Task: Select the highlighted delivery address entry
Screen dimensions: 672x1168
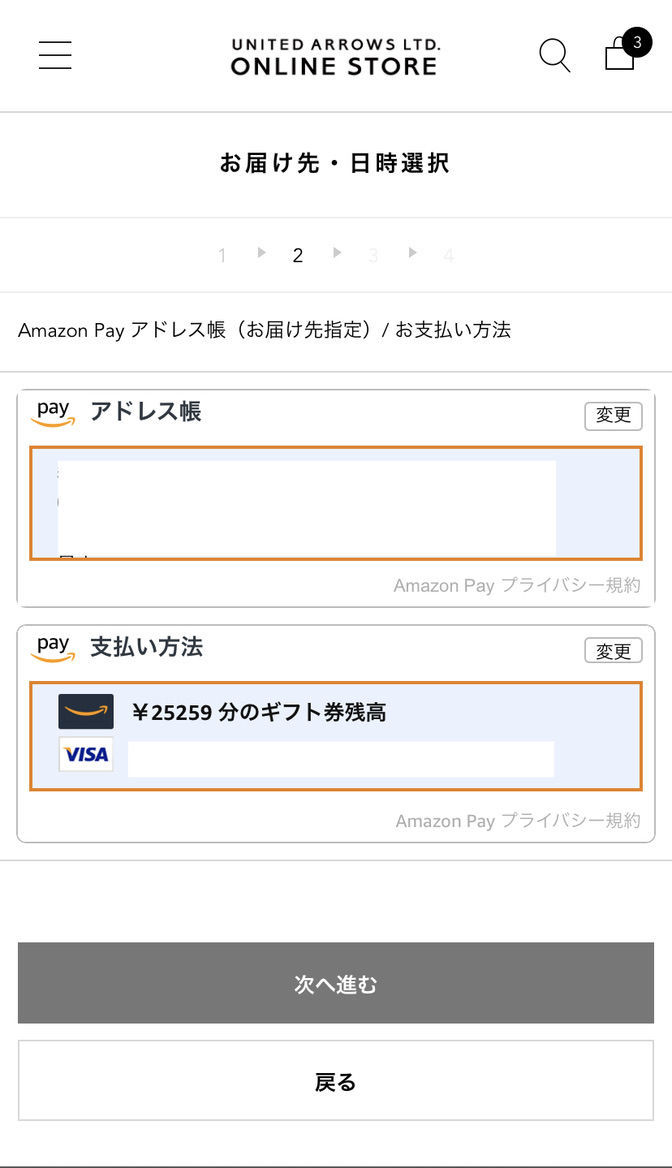Action: pyautogui.click(x=335, y=504)
